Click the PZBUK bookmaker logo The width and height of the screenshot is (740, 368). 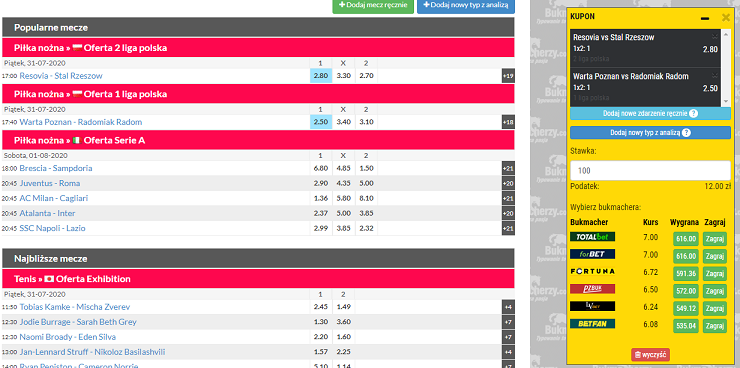[x=592, y=289]
